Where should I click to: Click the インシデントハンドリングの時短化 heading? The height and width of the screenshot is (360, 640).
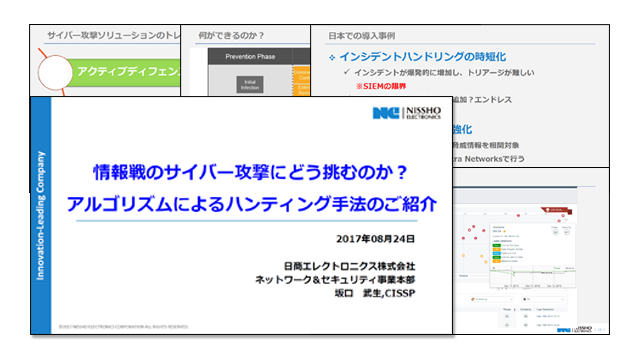pos(423,57)
